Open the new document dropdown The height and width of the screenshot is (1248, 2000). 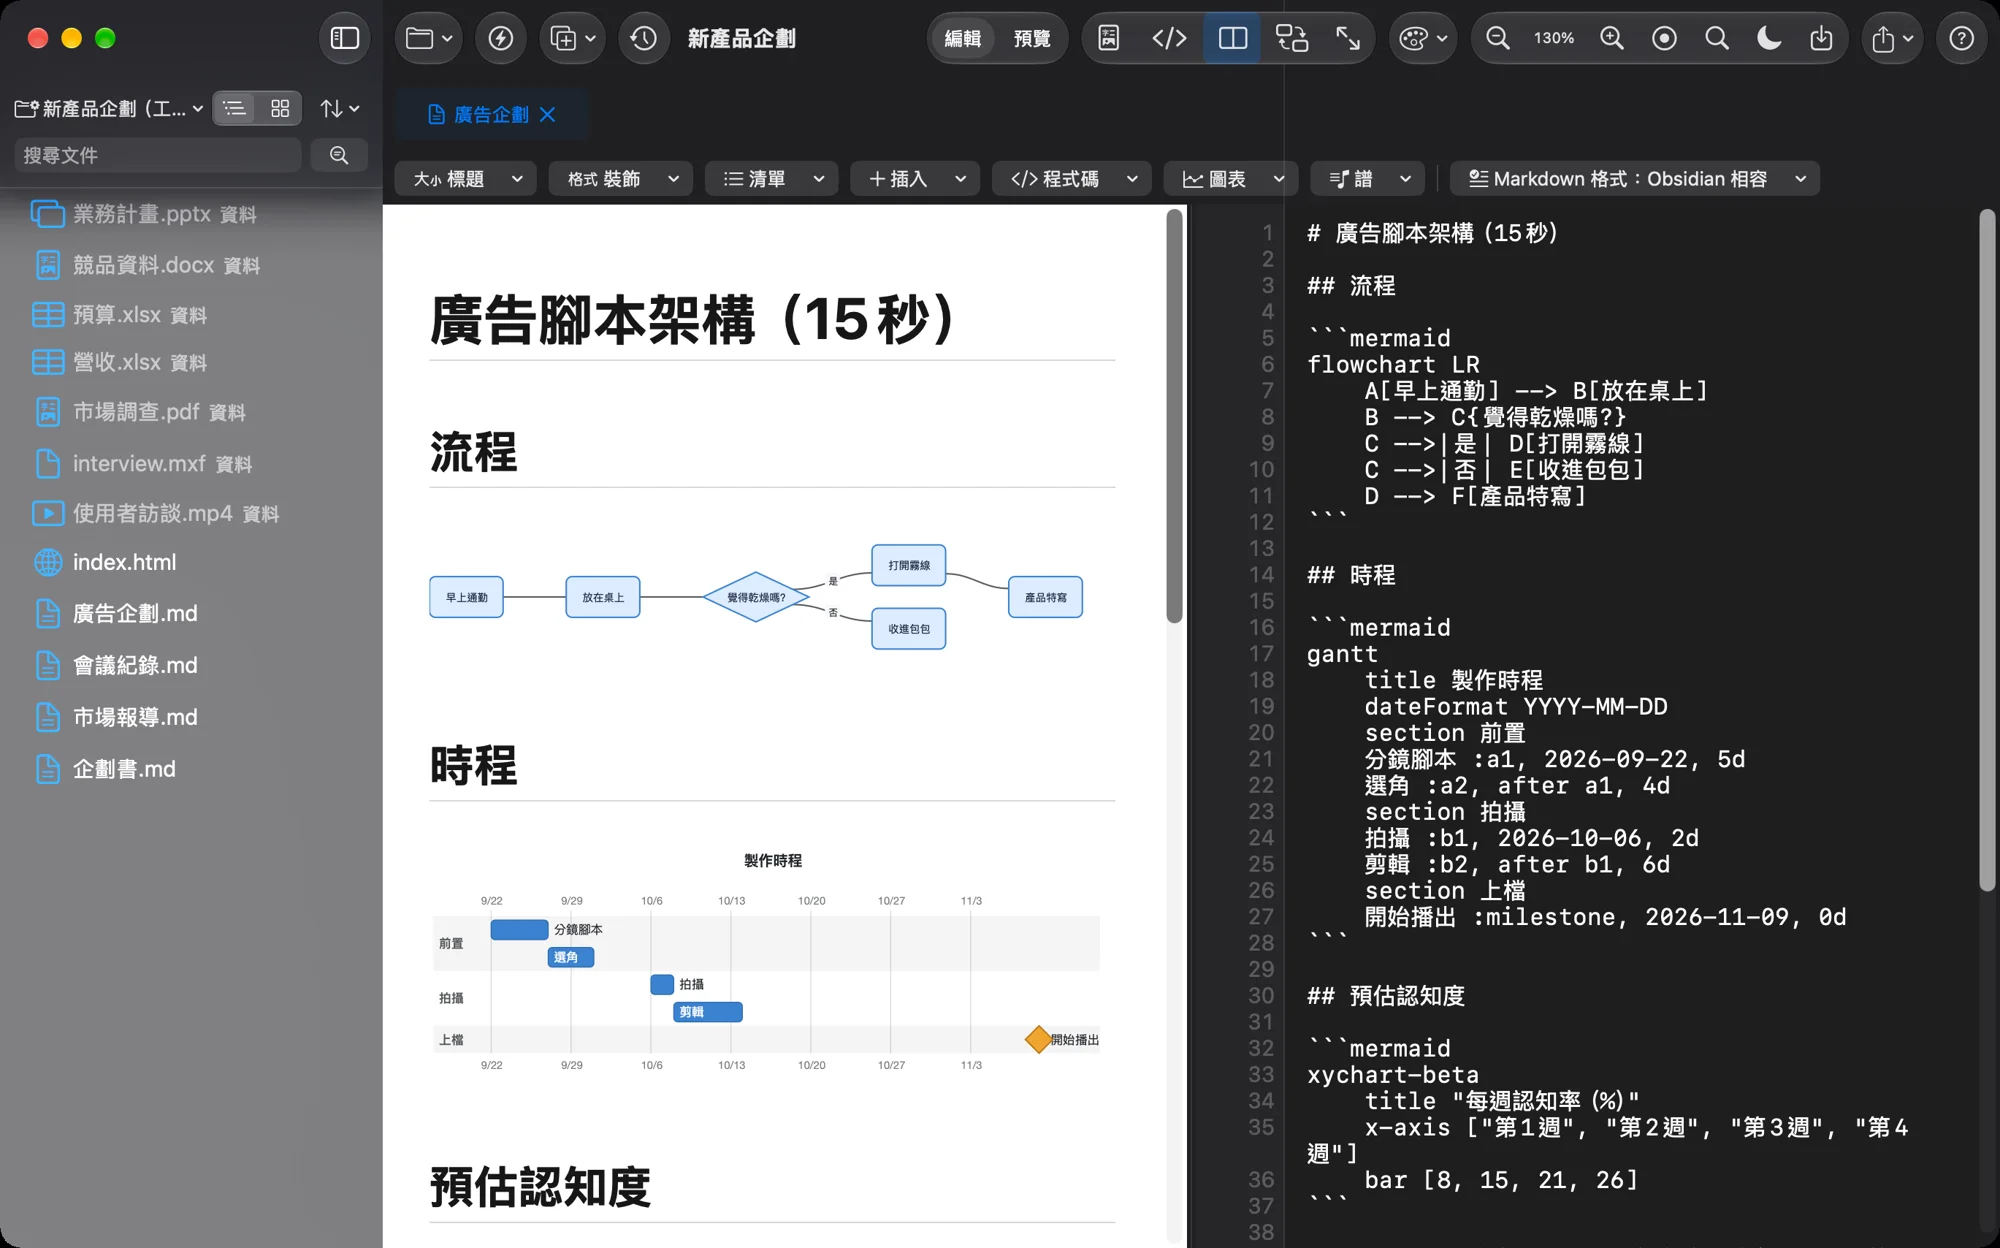(x=573, y=38)
